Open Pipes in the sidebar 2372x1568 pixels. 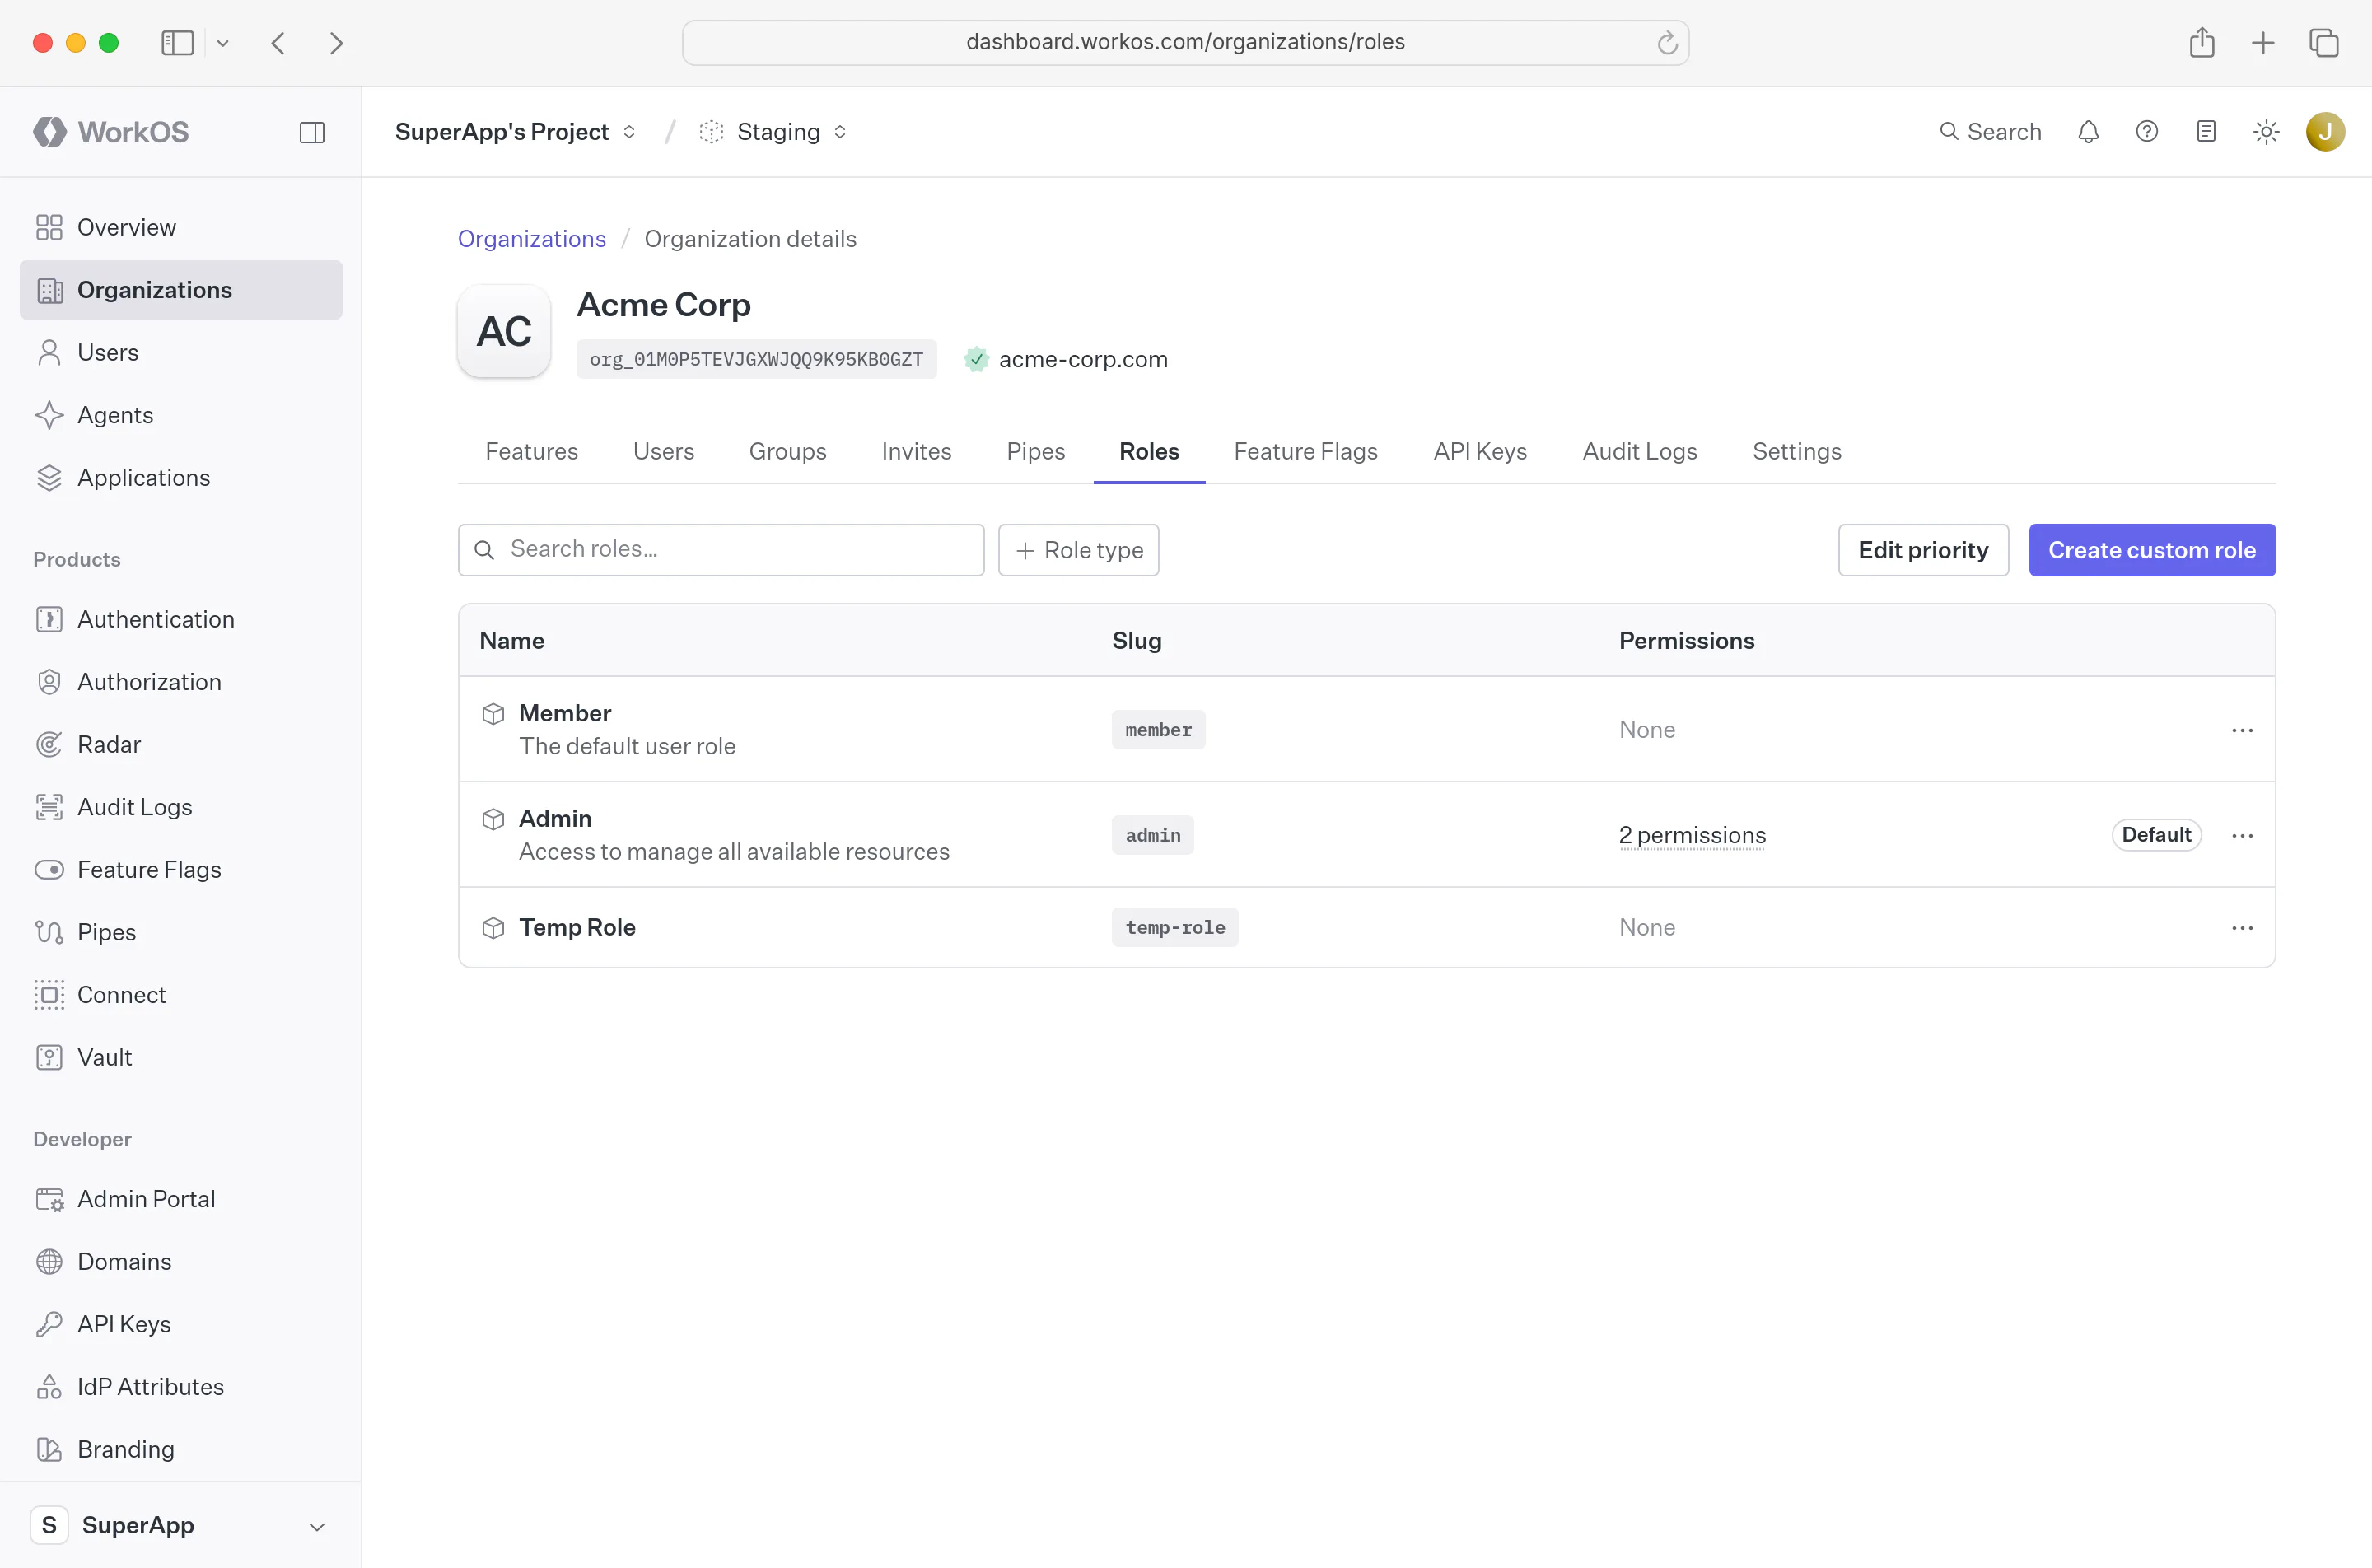181,932
